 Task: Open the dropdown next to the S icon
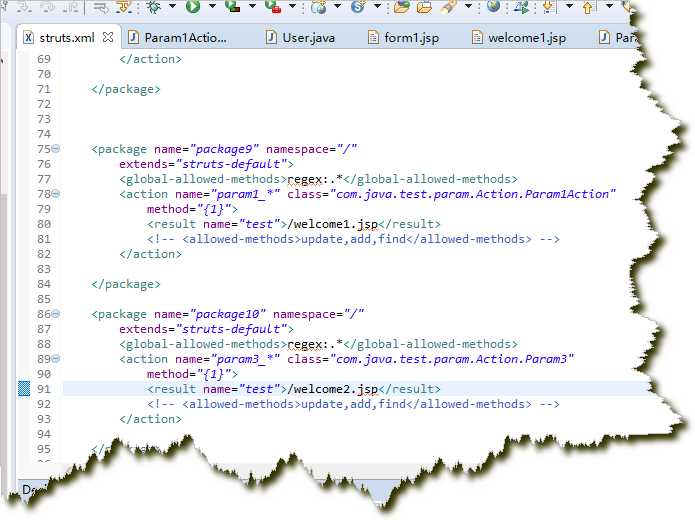click(377, 6)
